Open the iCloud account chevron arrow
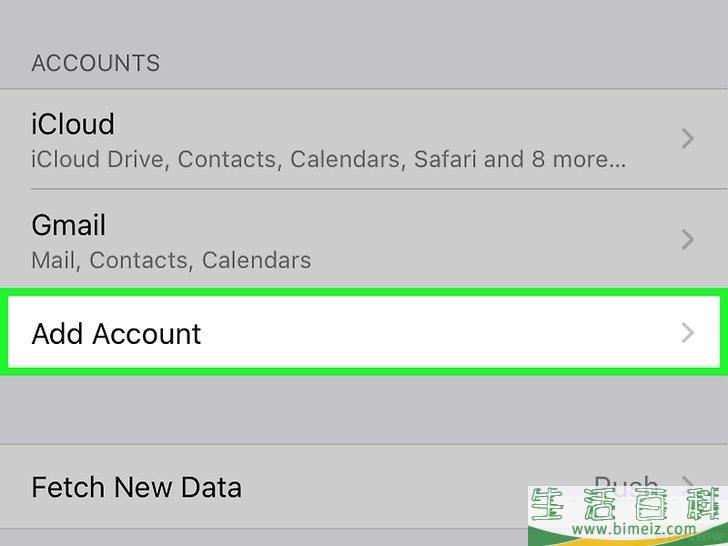This screenshot has height=546, width=728. coord(688,139)
